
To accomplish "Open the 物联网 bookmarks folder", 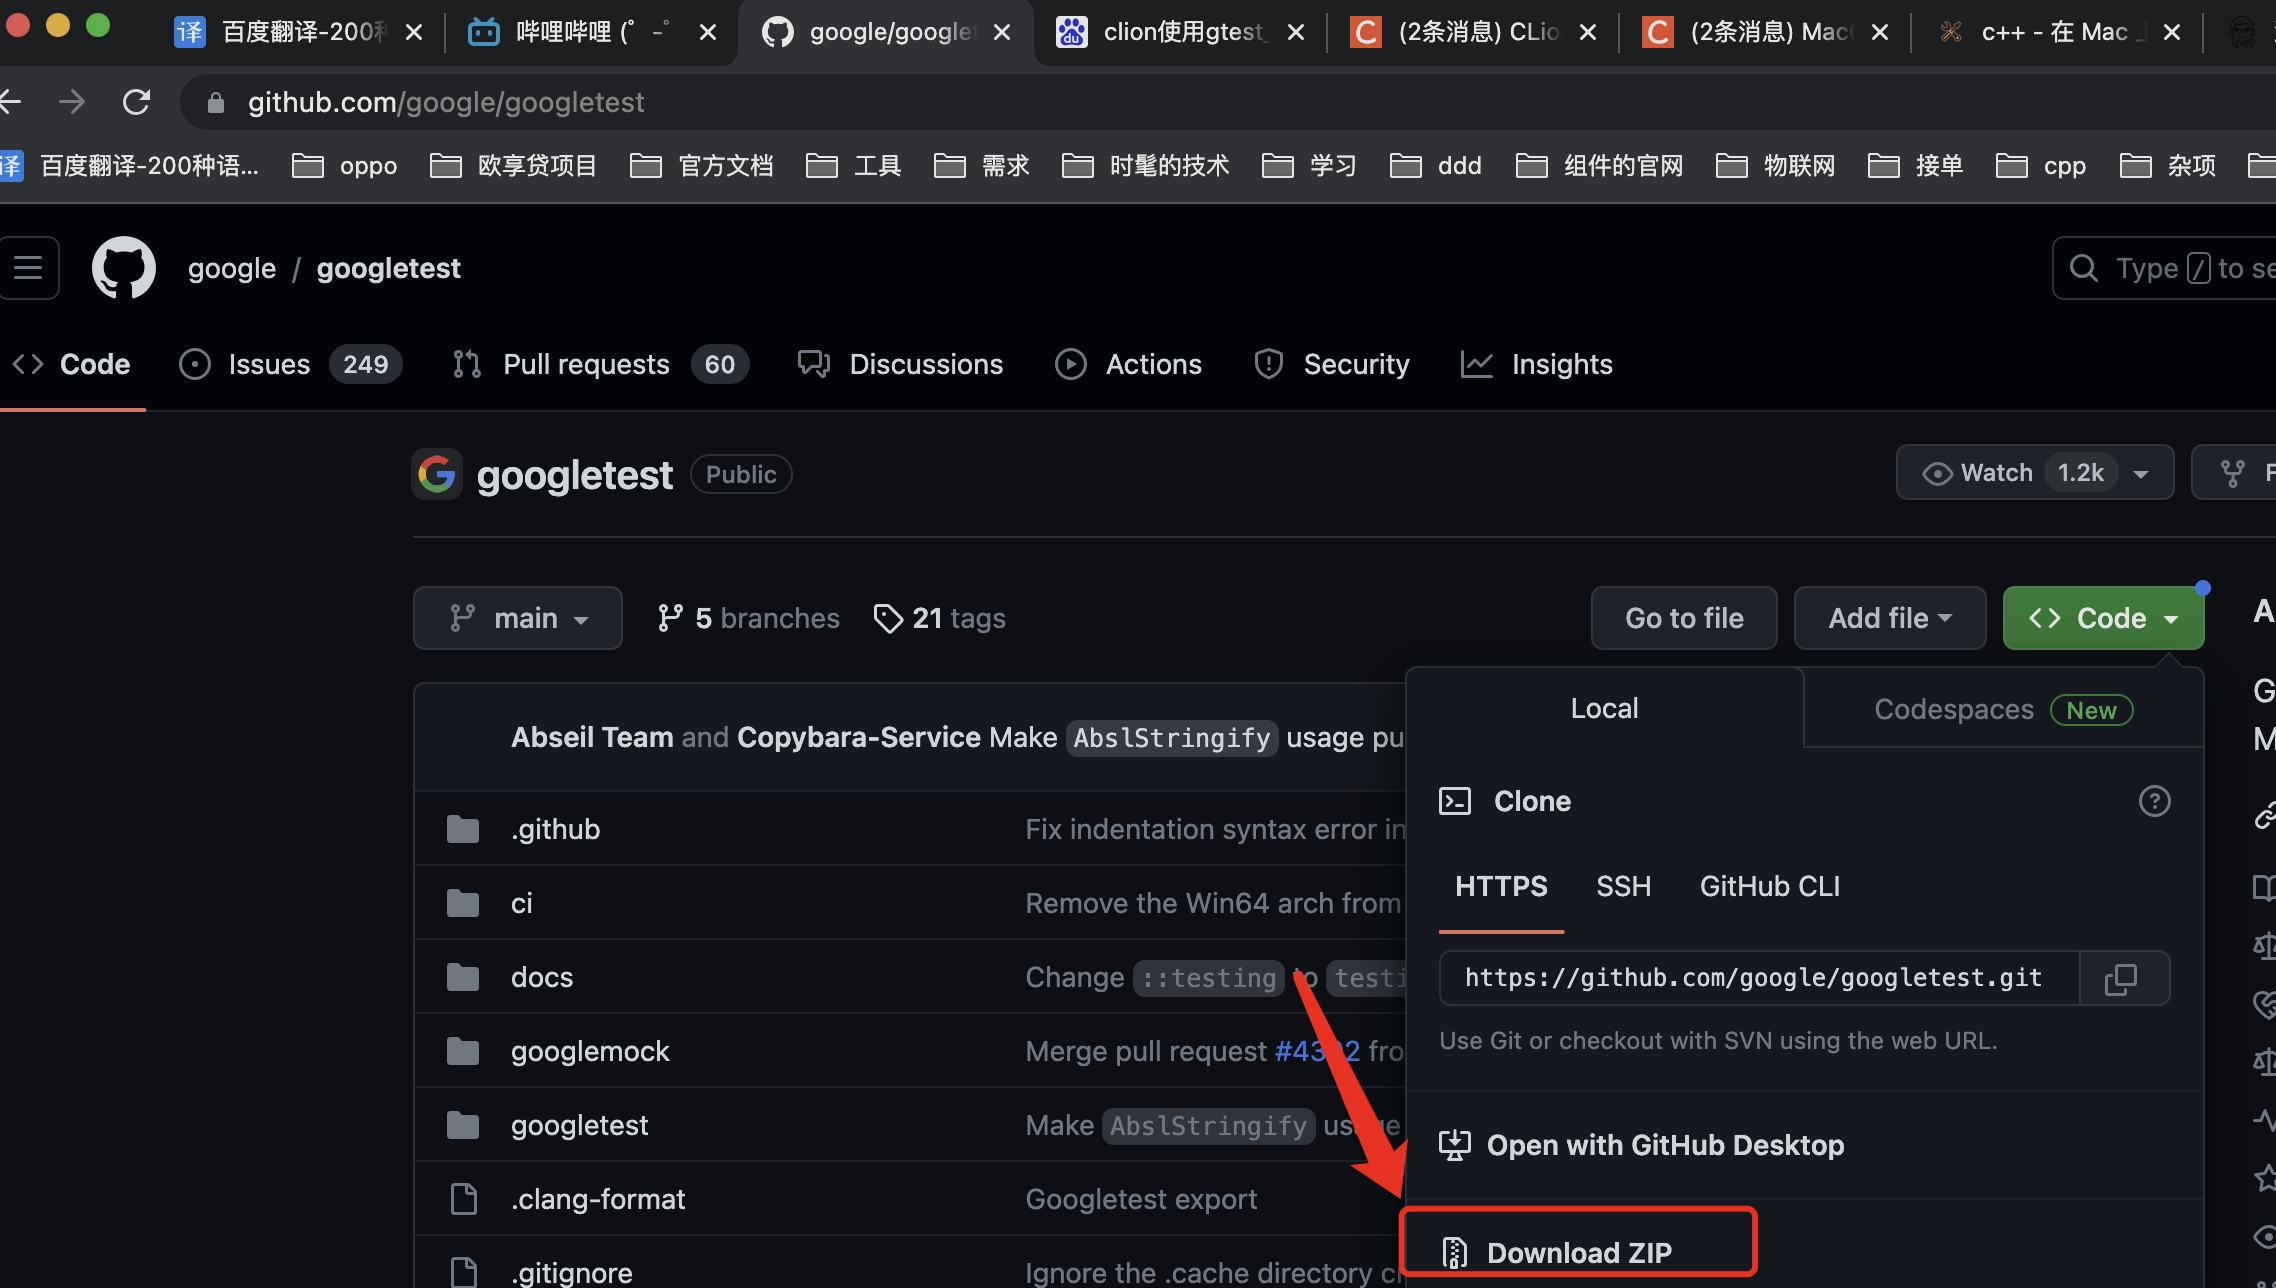I will pos(1776,165).
